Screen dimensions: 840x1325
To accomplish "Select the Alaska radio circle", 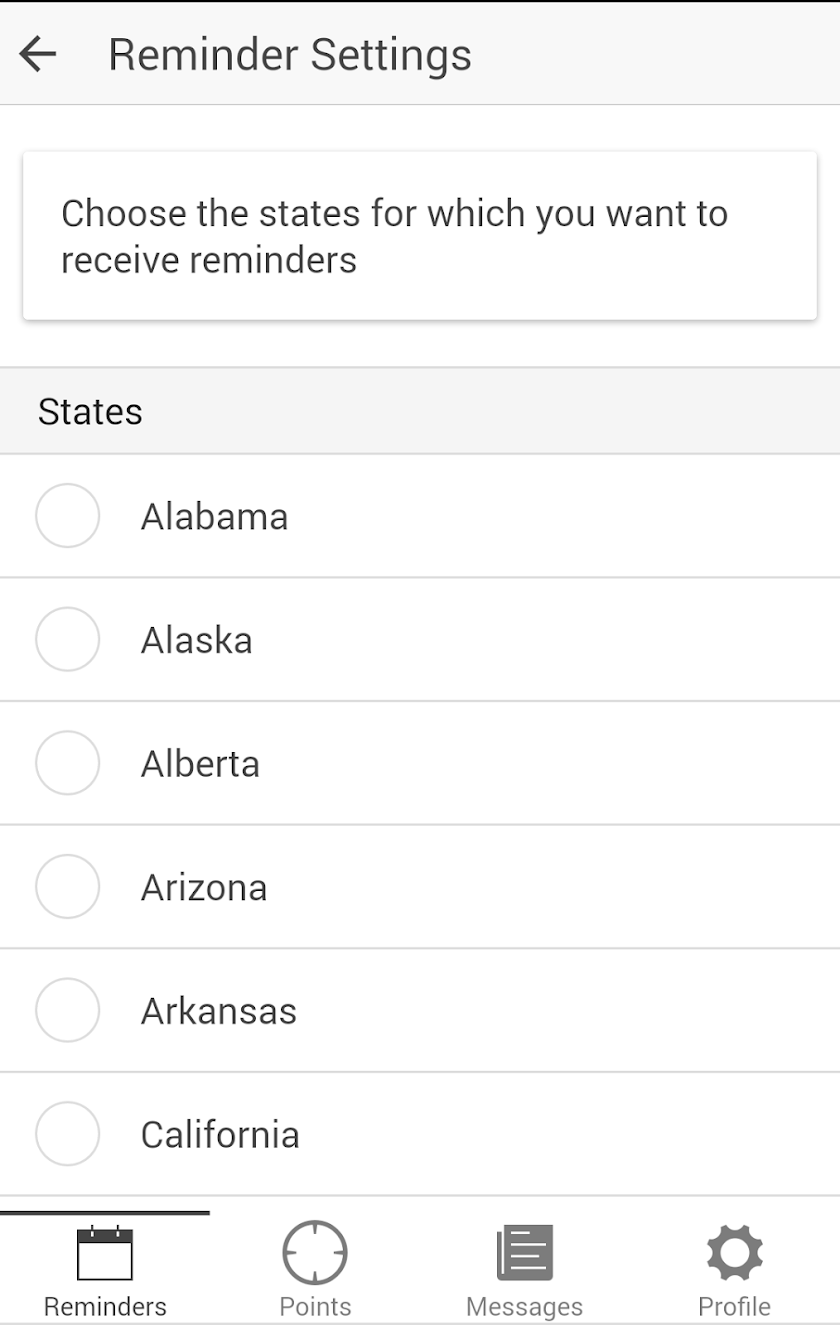I will 67,639.
